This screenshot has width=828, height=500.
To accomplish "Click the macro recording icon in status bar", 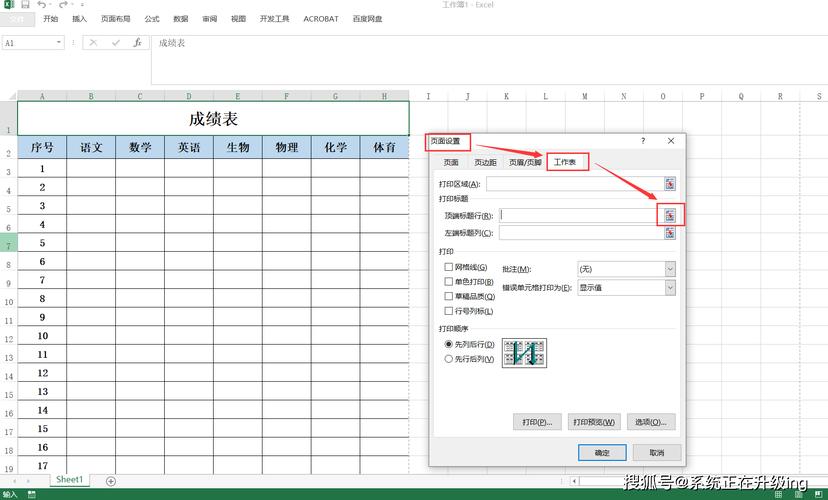I will [32, 495].
